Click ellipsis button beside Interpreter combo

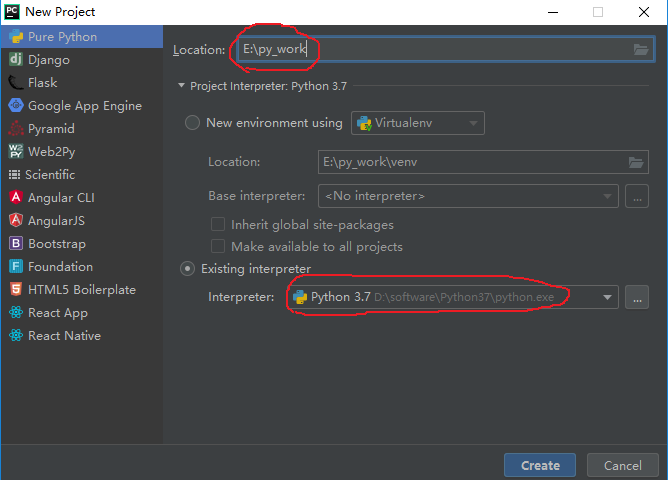(x=637, y=297)
